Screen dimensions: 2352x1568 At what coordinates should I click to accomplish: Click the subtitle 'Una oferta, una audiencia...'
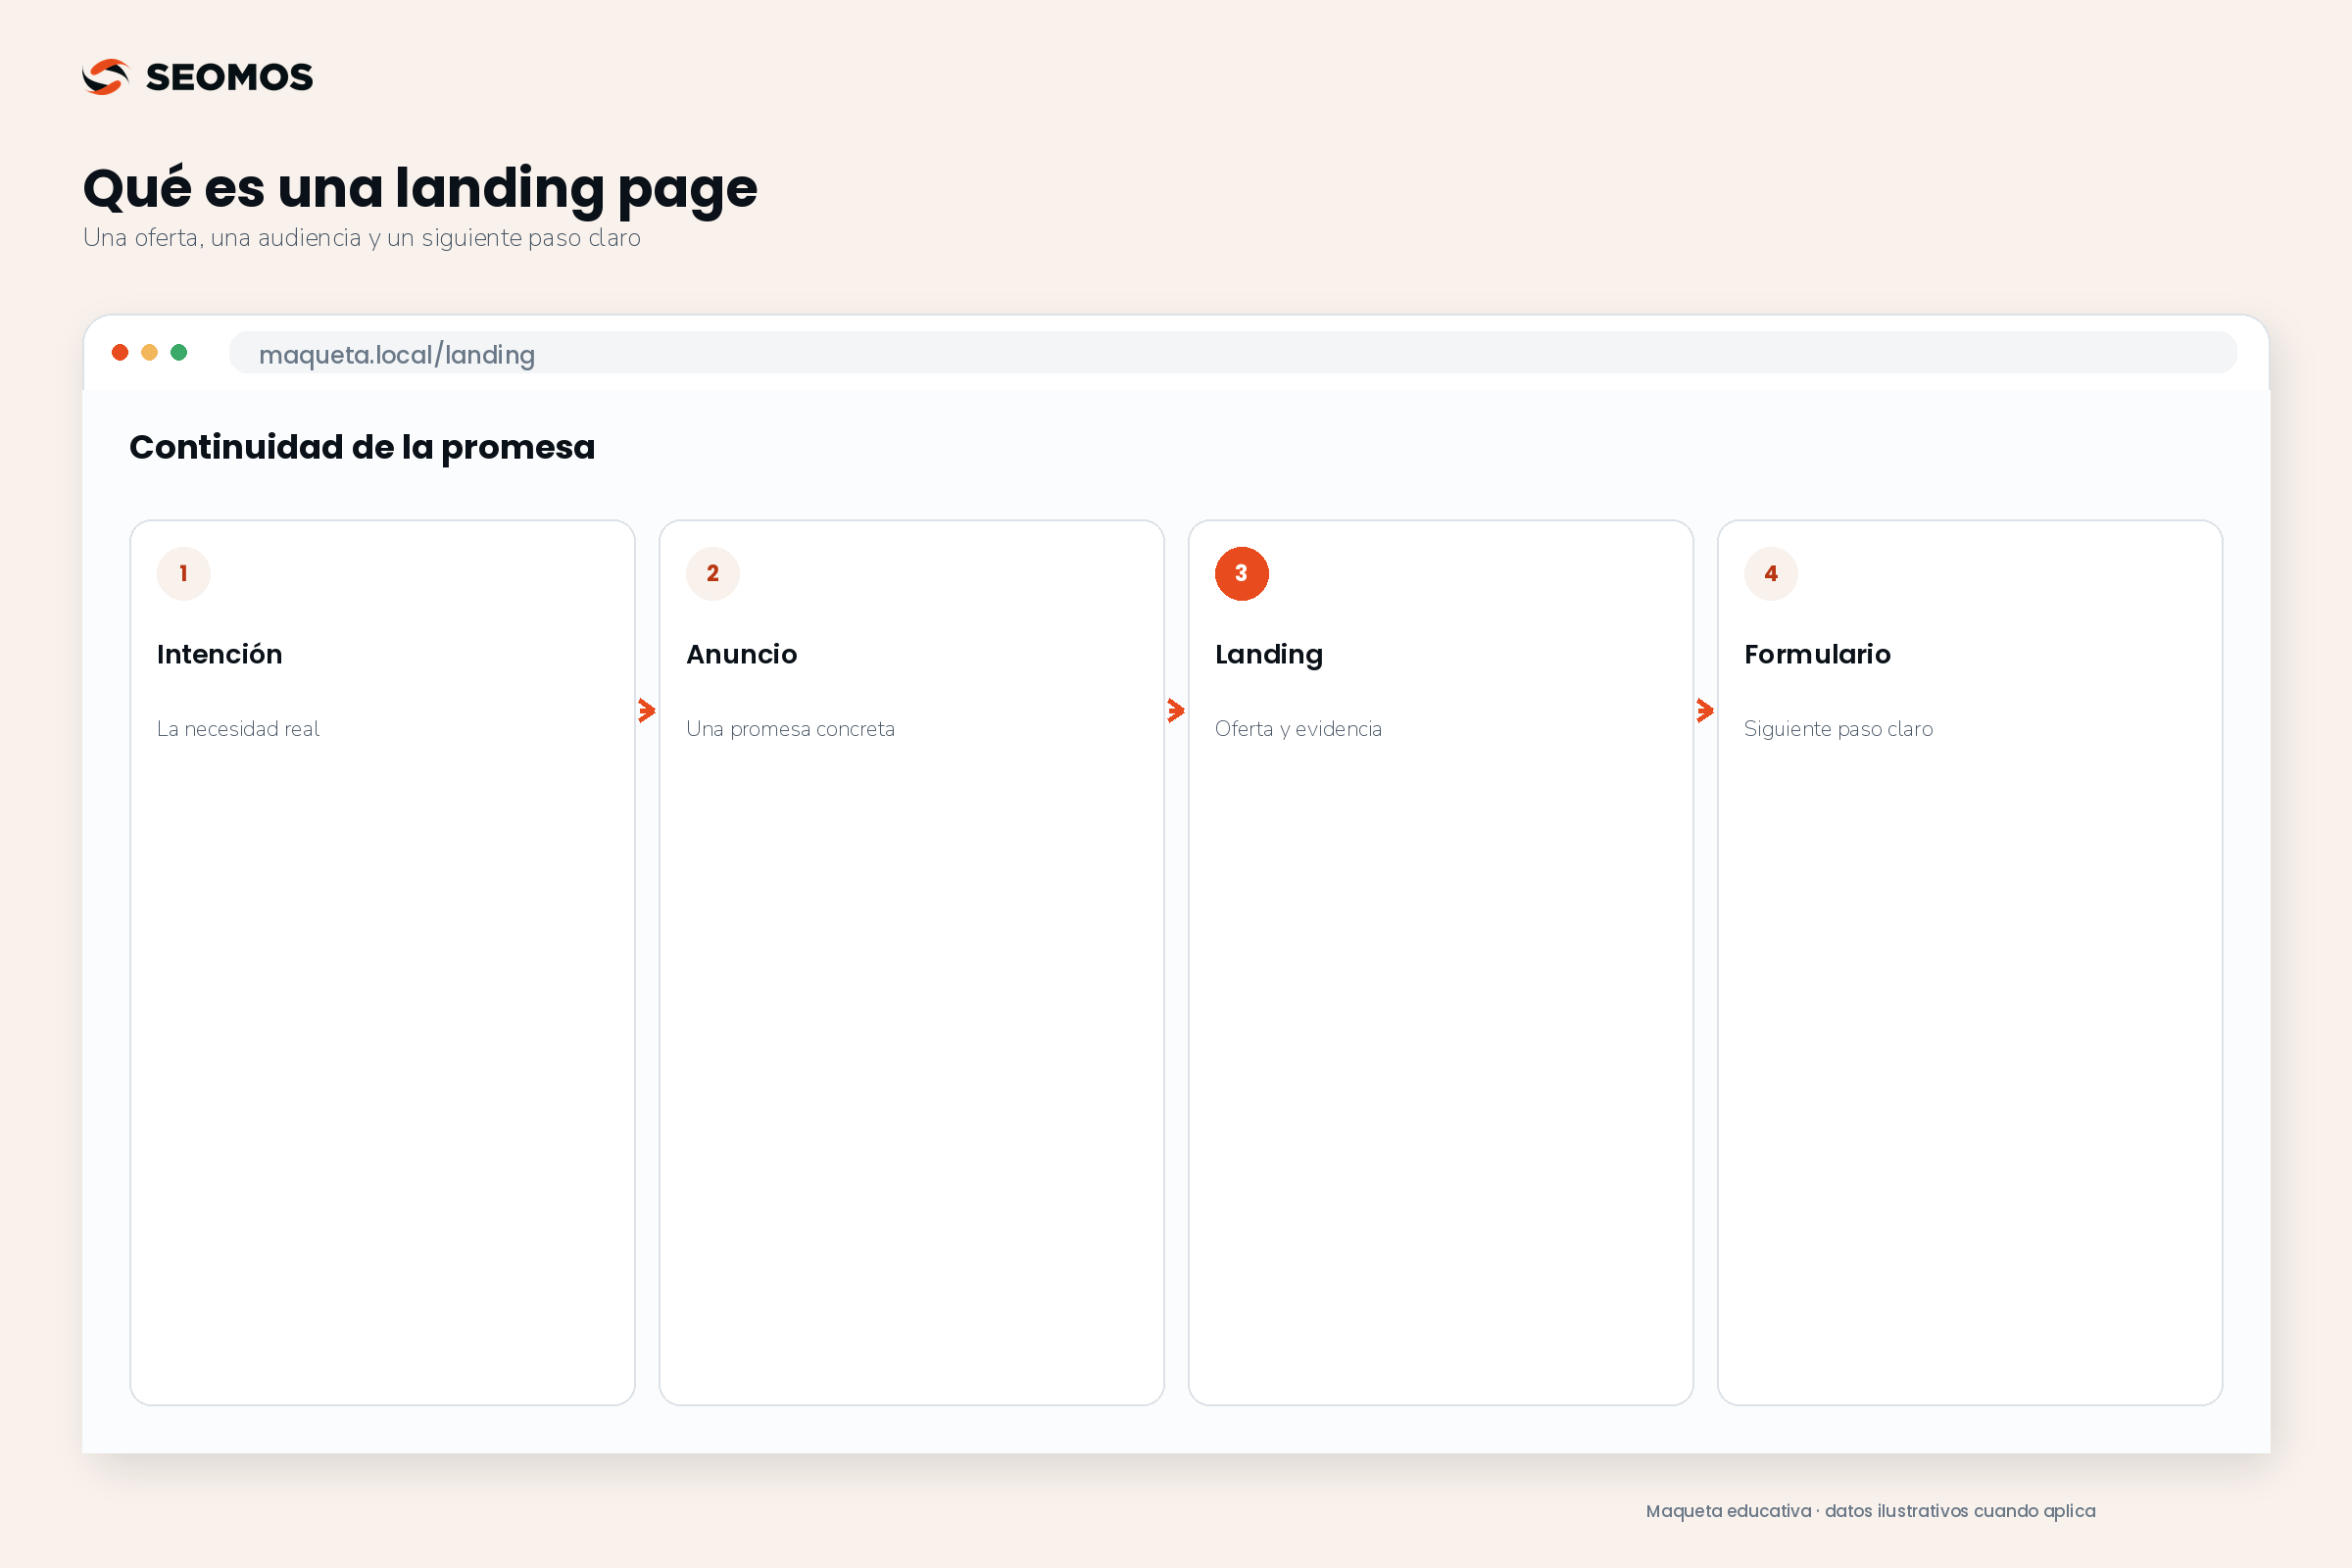(x=362, y=238)
